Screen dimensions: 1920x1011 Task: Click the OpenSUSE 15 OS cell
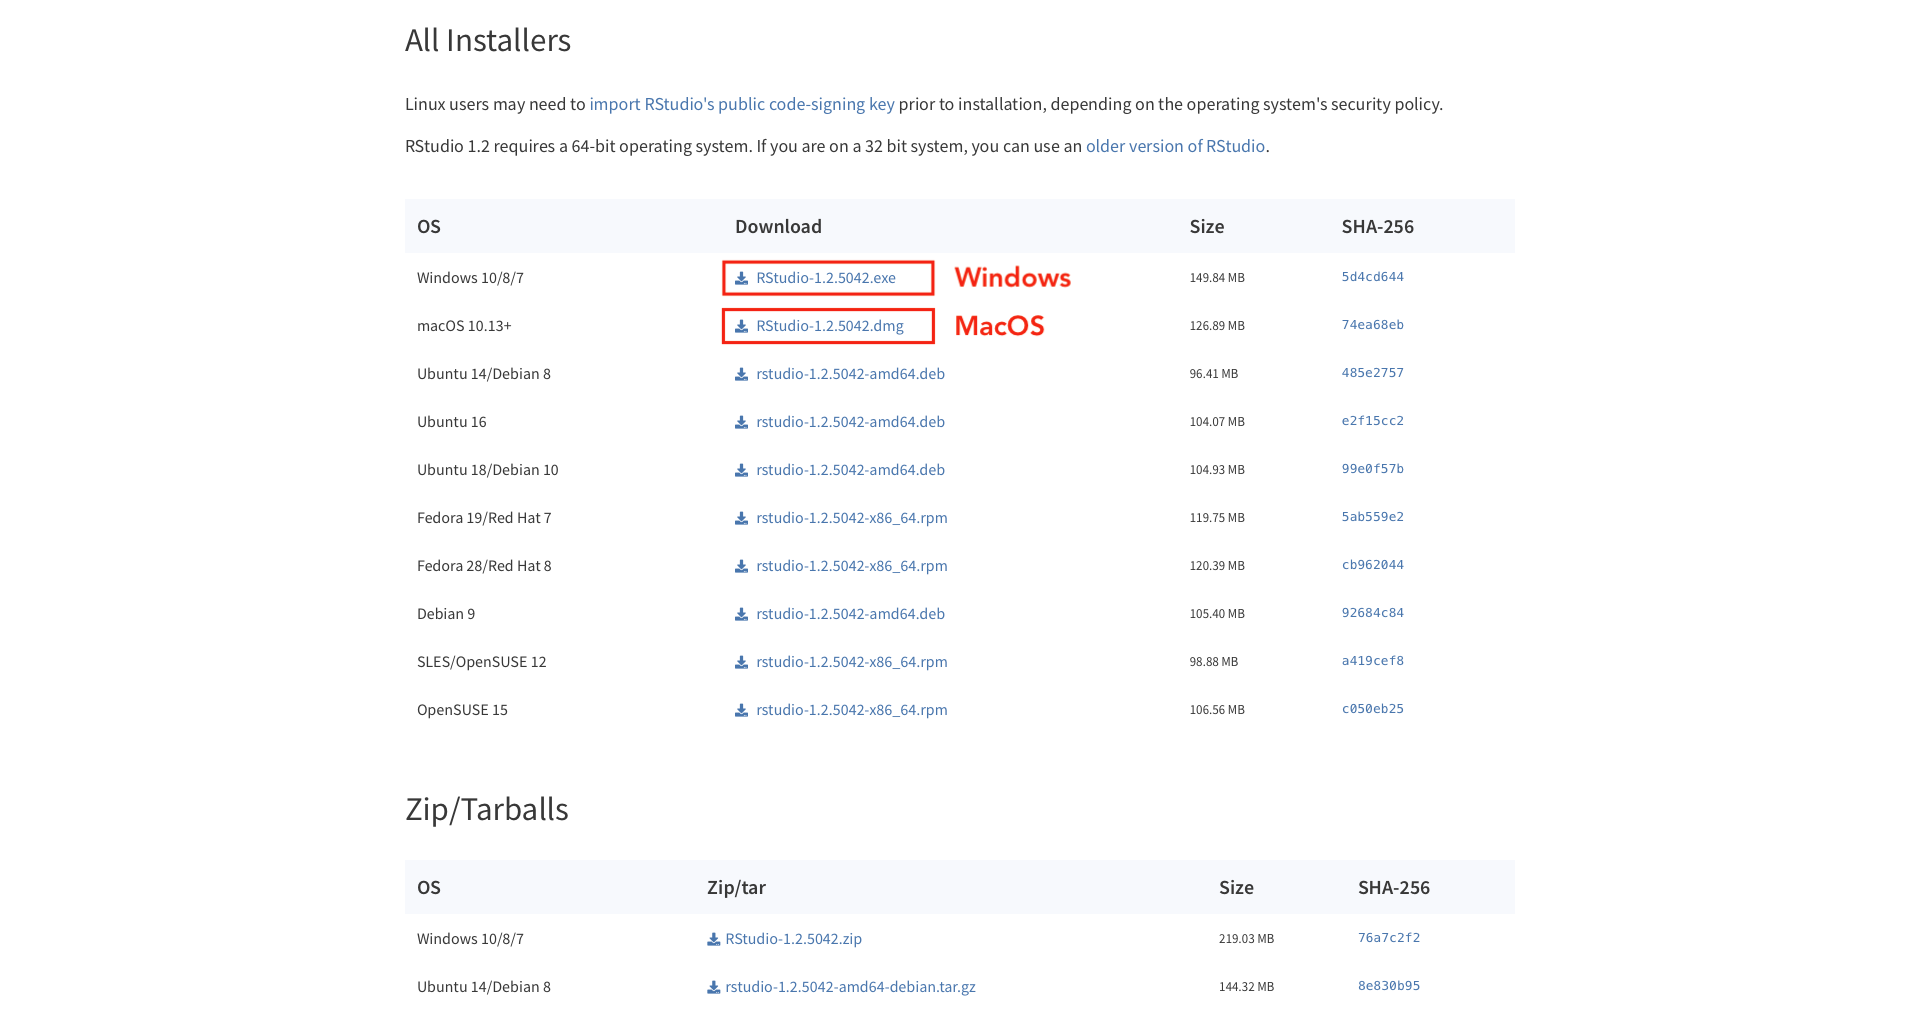pos(462,710)
